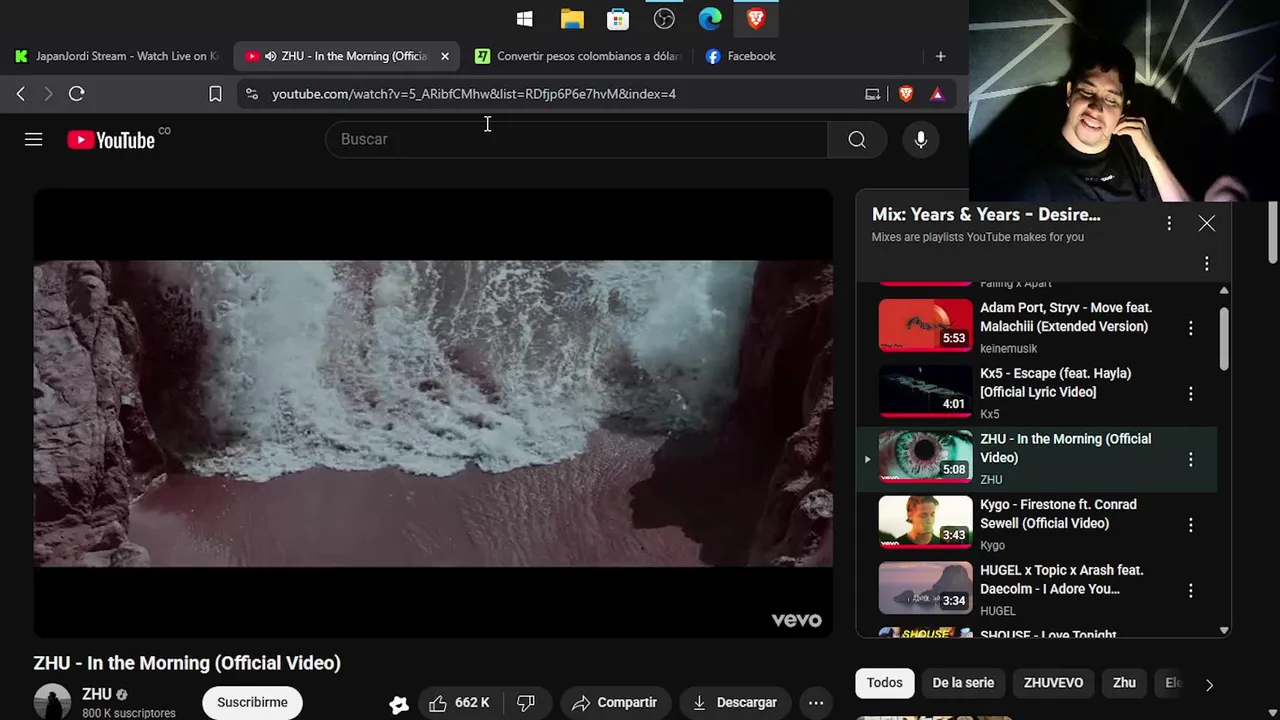This screenshot has width=1280, height=720.
Task: Click the badge icon beside like button
Action: click(x=399, y=704)
